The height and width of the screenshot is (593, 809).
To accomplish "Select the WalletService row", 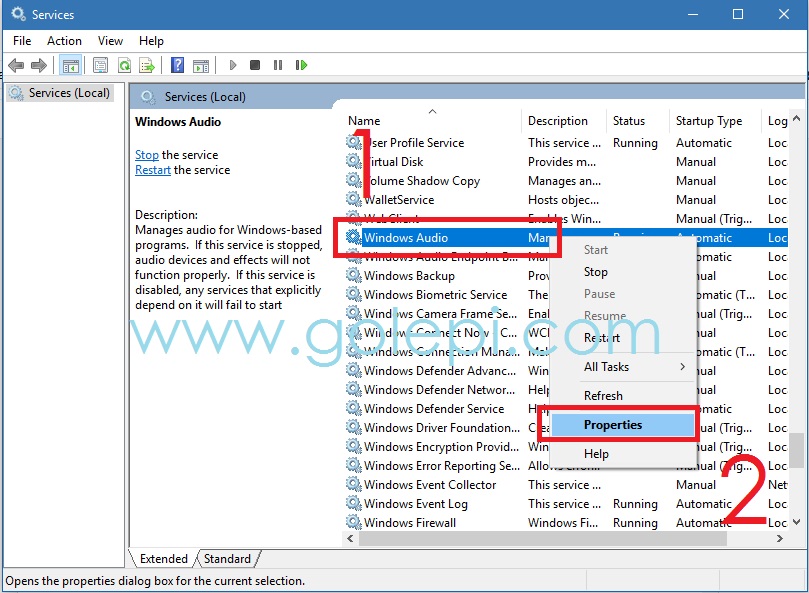I will [566, 200].
